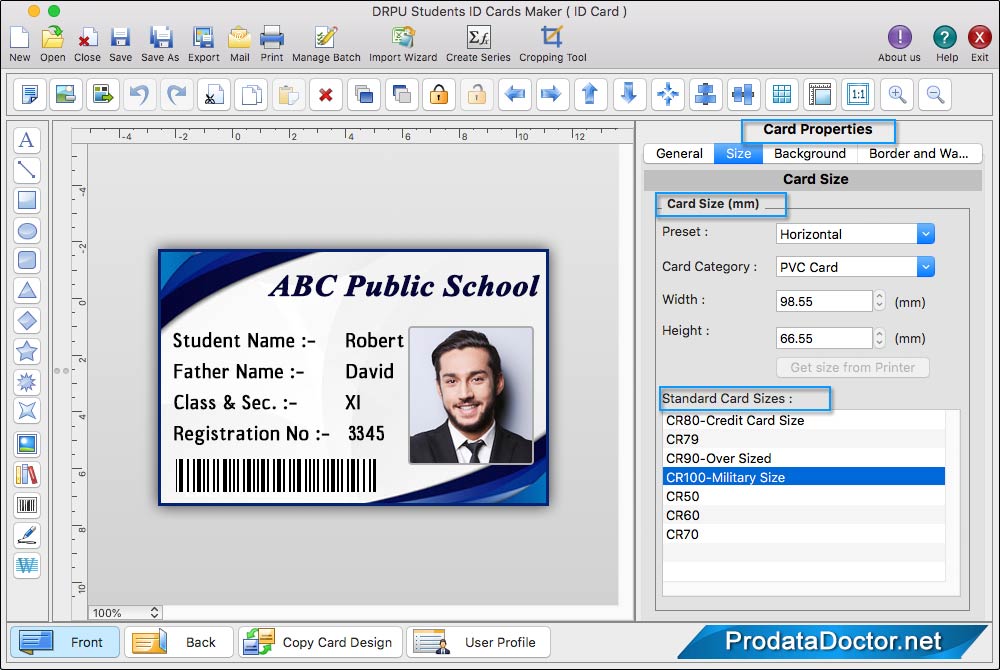Zoom out with magnifier minus icon

pyautogui.click(x=936, y=94)
